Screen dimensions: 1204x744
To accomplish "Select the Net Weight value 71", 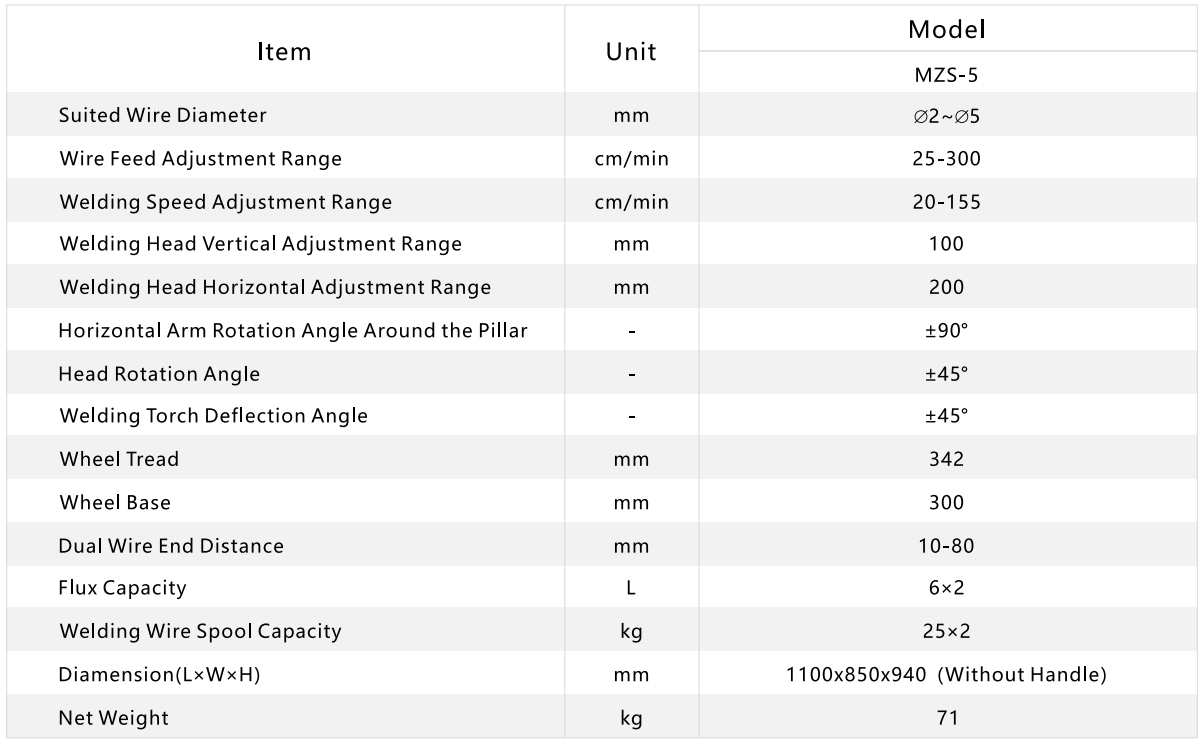I will click(x=946, y=718).
